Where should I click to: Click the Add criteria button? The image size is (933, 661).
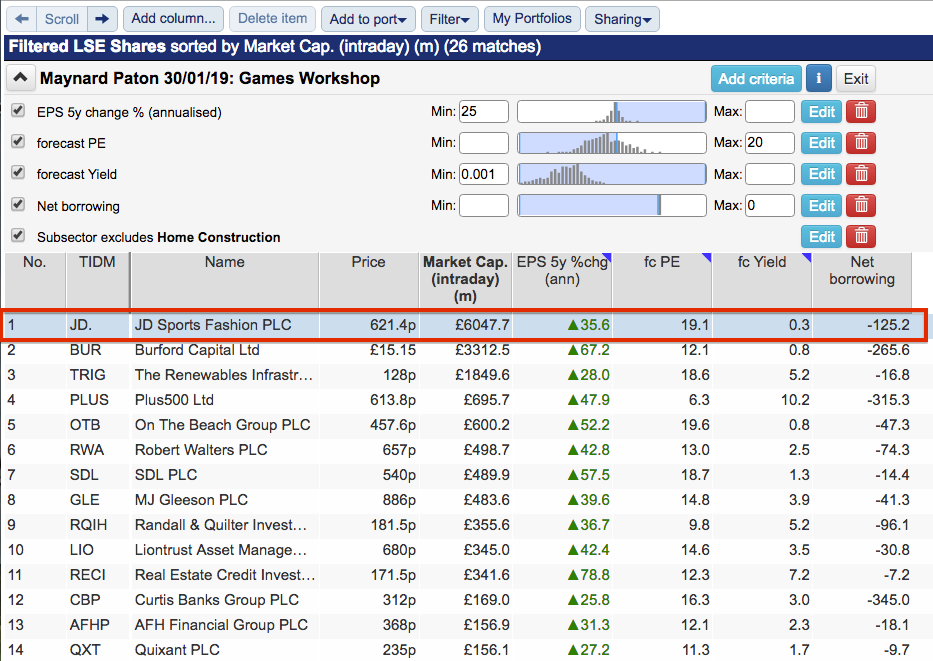pyautogui.click(x=756, y=79)
